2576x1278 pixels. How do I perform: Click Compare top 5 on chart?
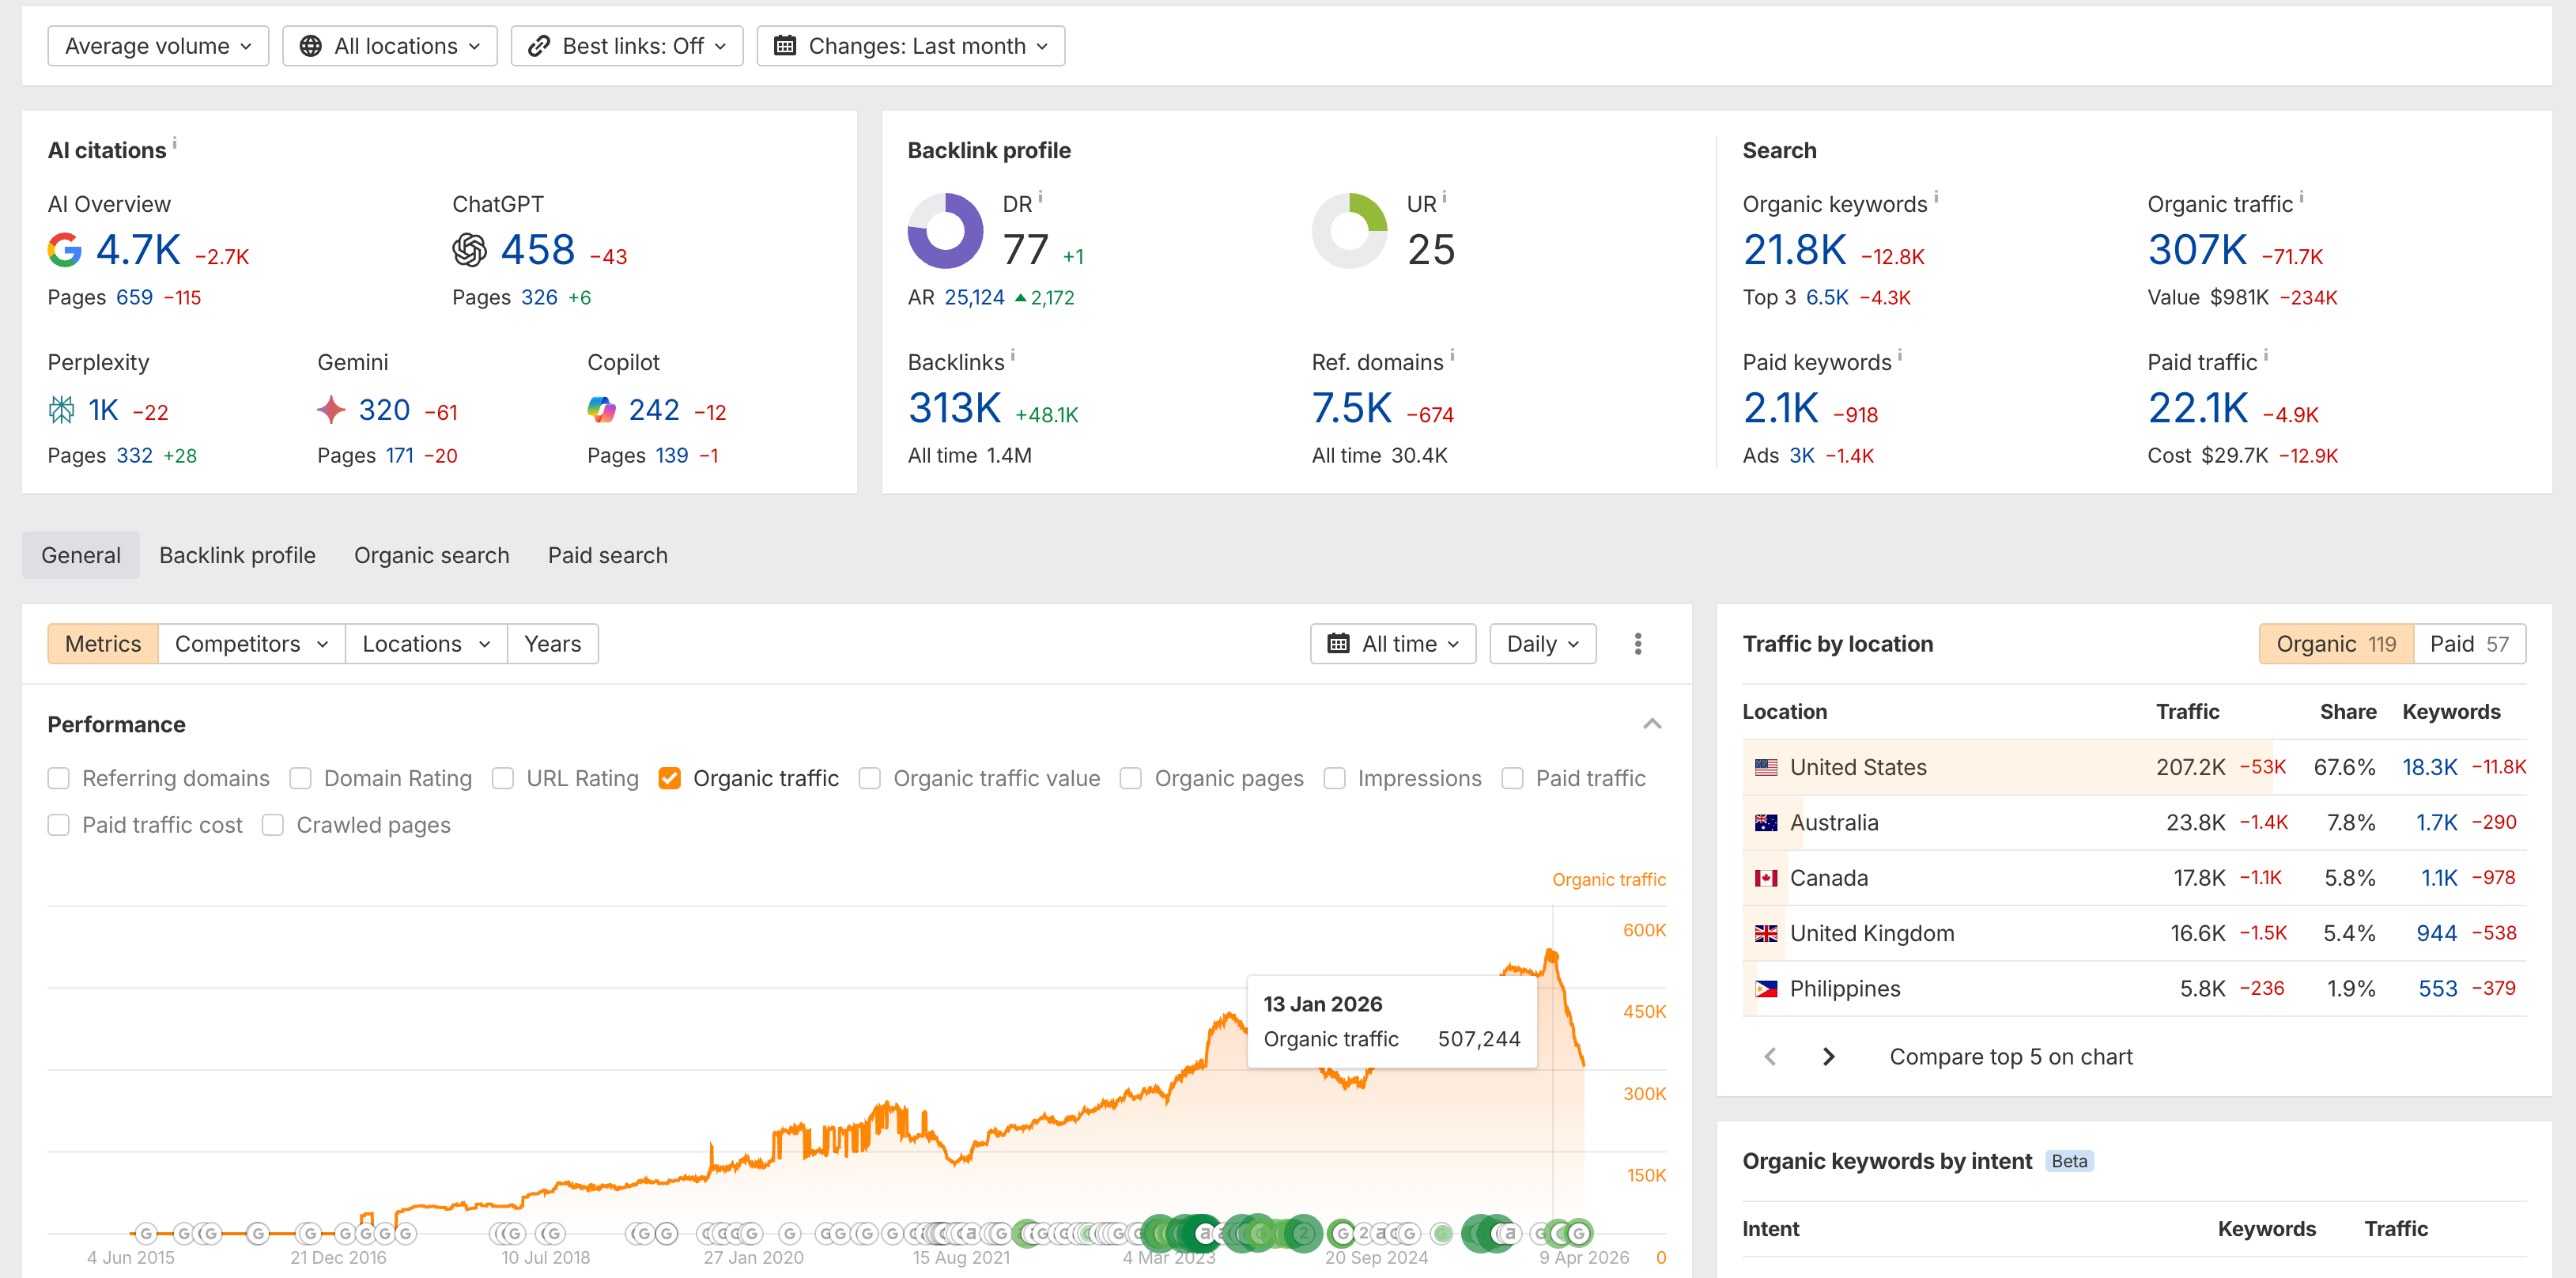click(x=2010, y=1057)
